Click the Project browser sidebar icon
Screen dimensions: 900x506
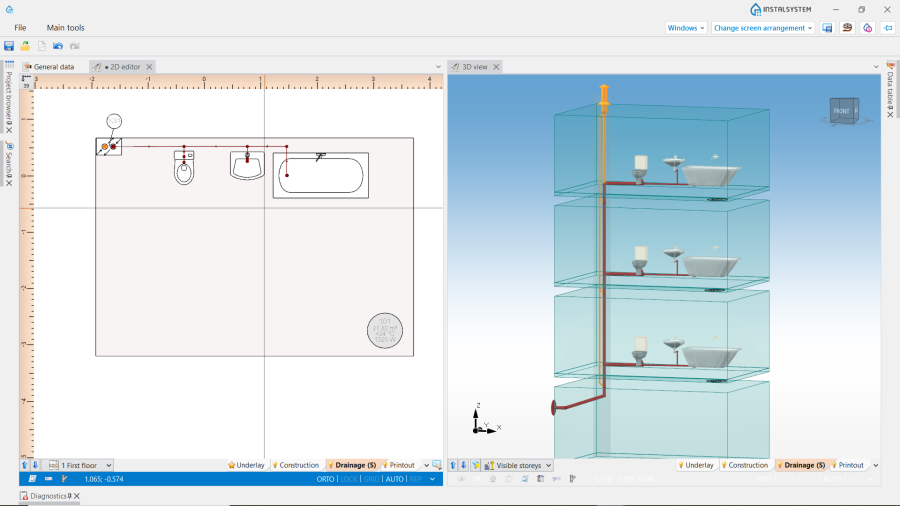tap(9, 65)
